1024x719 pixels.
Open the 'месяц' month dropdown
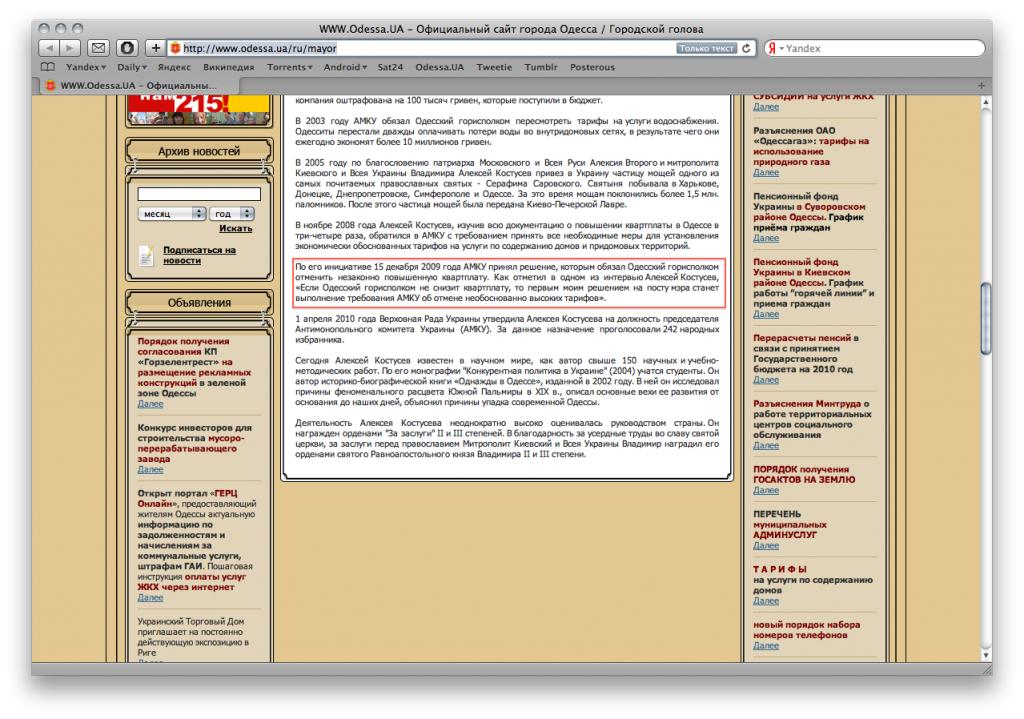171,214
